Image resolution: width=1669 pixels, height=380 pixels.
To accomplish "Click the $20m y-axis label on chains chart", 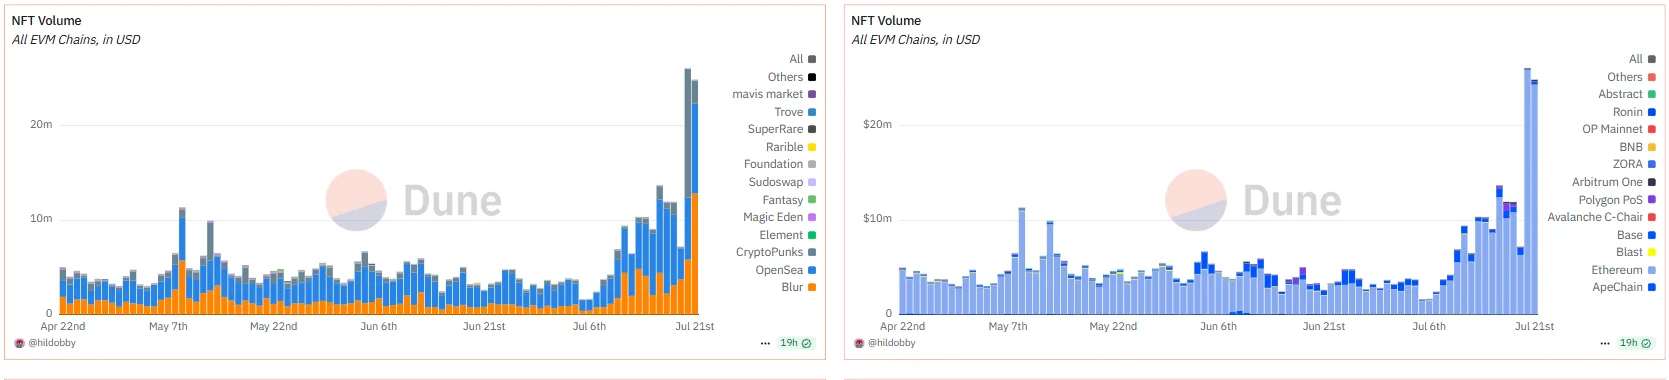I will click(x=877, y=124).
